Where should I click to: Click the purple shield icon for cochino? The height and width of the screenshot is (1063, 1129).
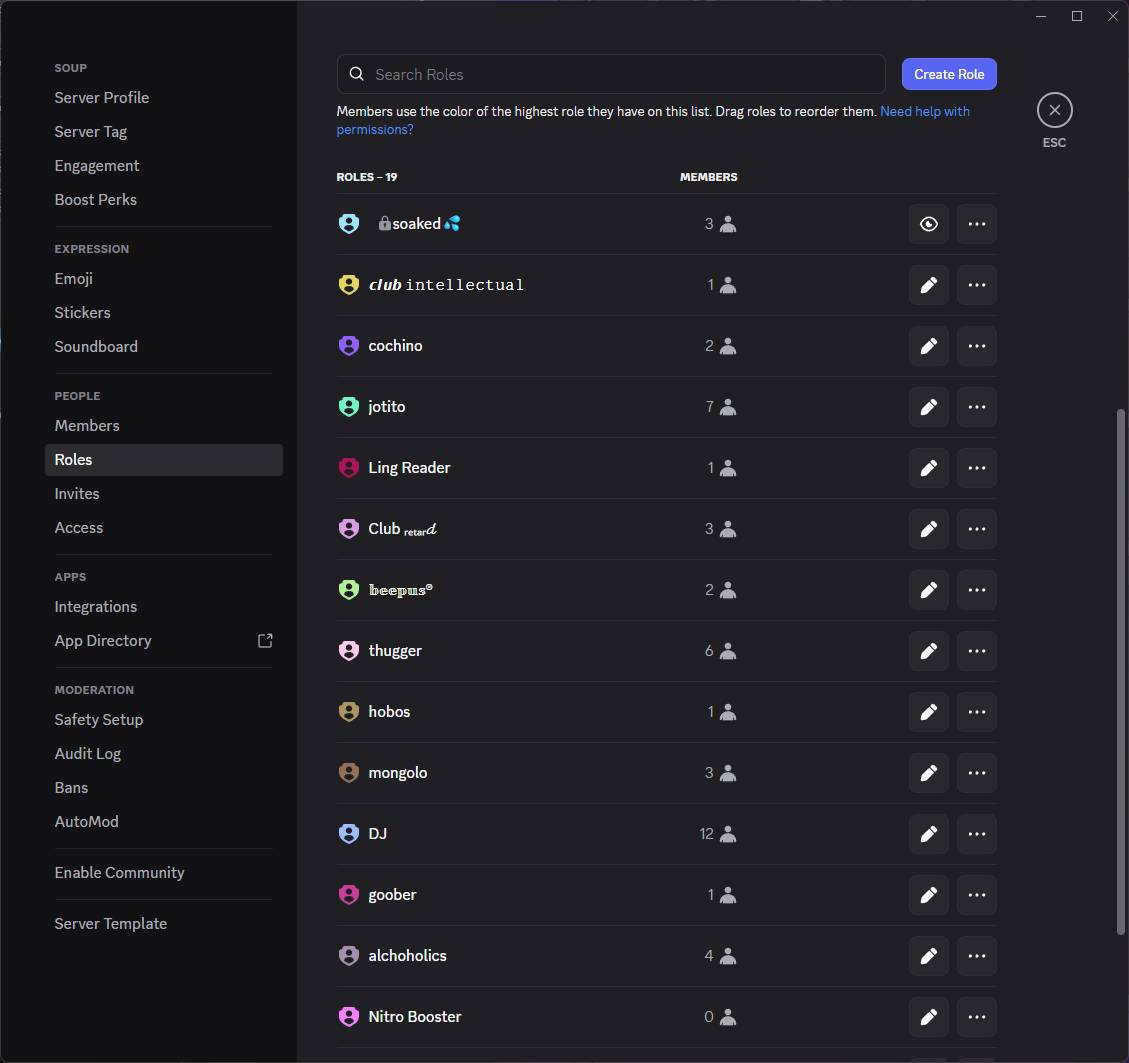coord(349,346)
